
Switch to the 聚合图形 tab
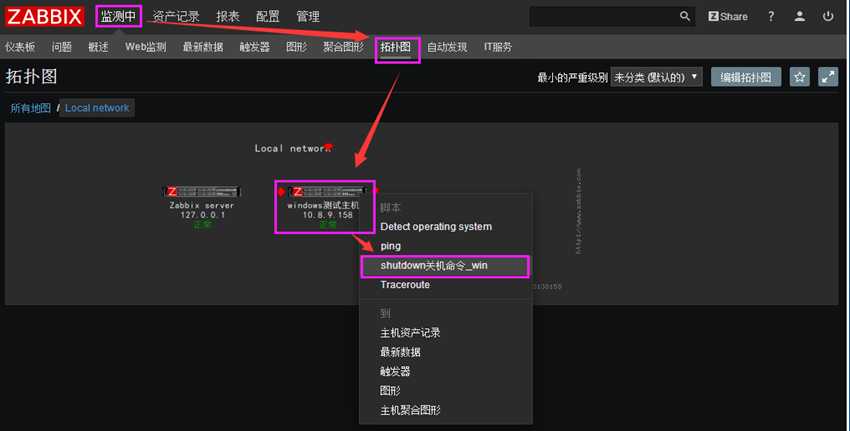tap(344, 47)
